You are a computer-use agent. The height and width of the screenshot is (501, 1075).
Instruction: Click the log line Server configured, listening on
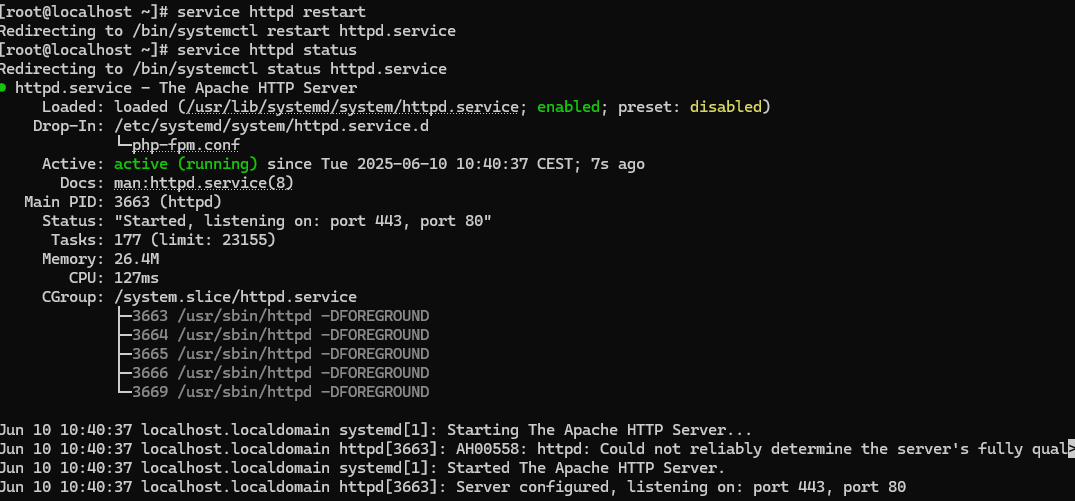click(453, 487)
